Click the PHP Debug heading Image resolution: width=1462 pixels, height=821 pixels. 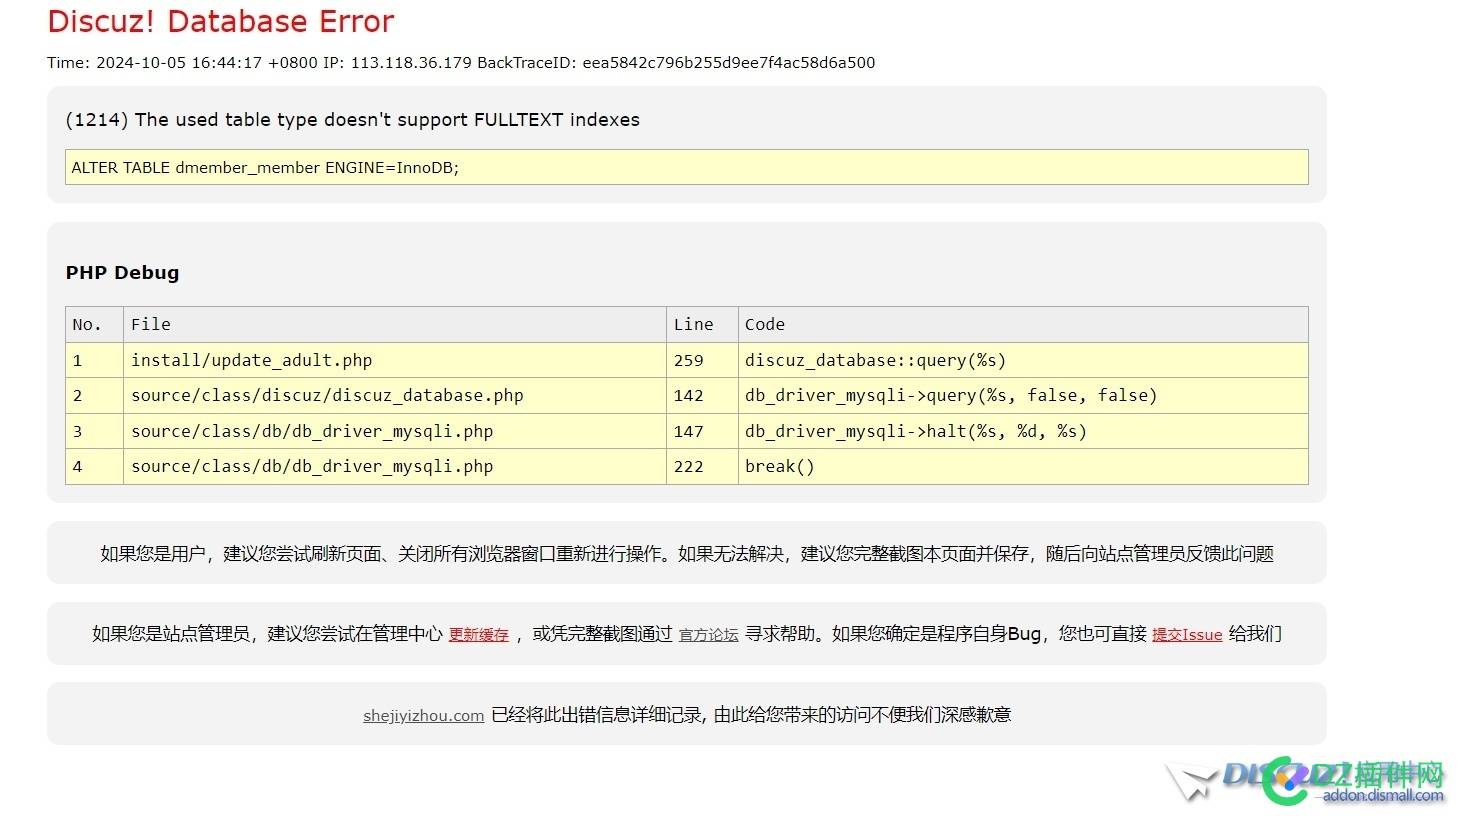[x=122, y=273]
